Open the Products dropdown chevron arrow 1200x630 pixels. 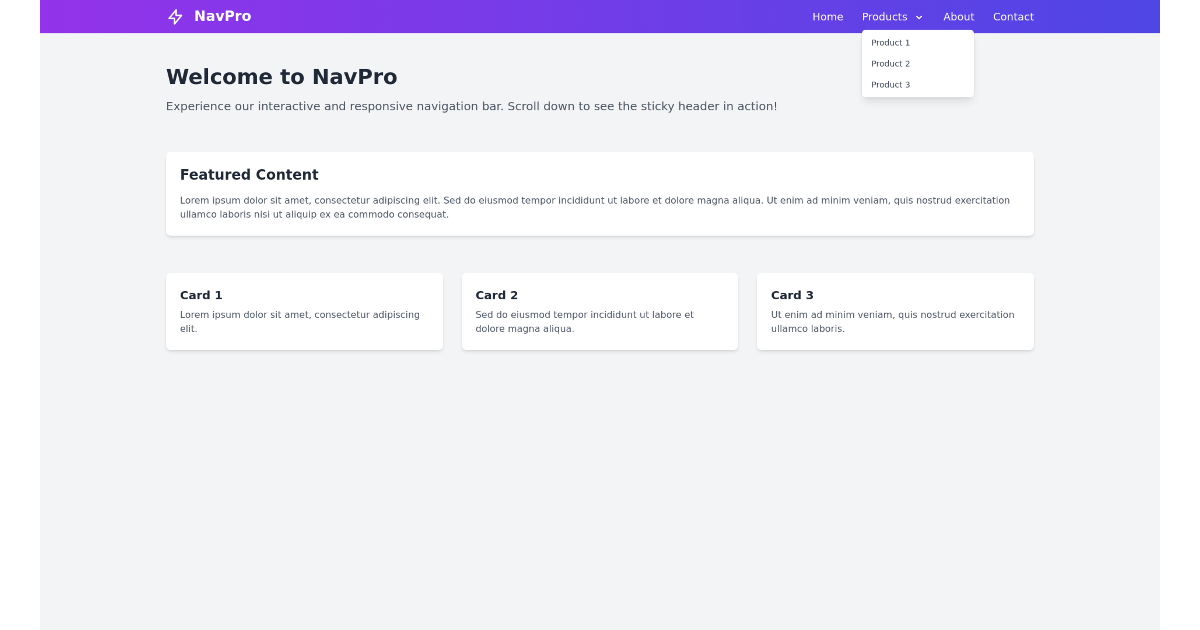(x=919, y=17)
